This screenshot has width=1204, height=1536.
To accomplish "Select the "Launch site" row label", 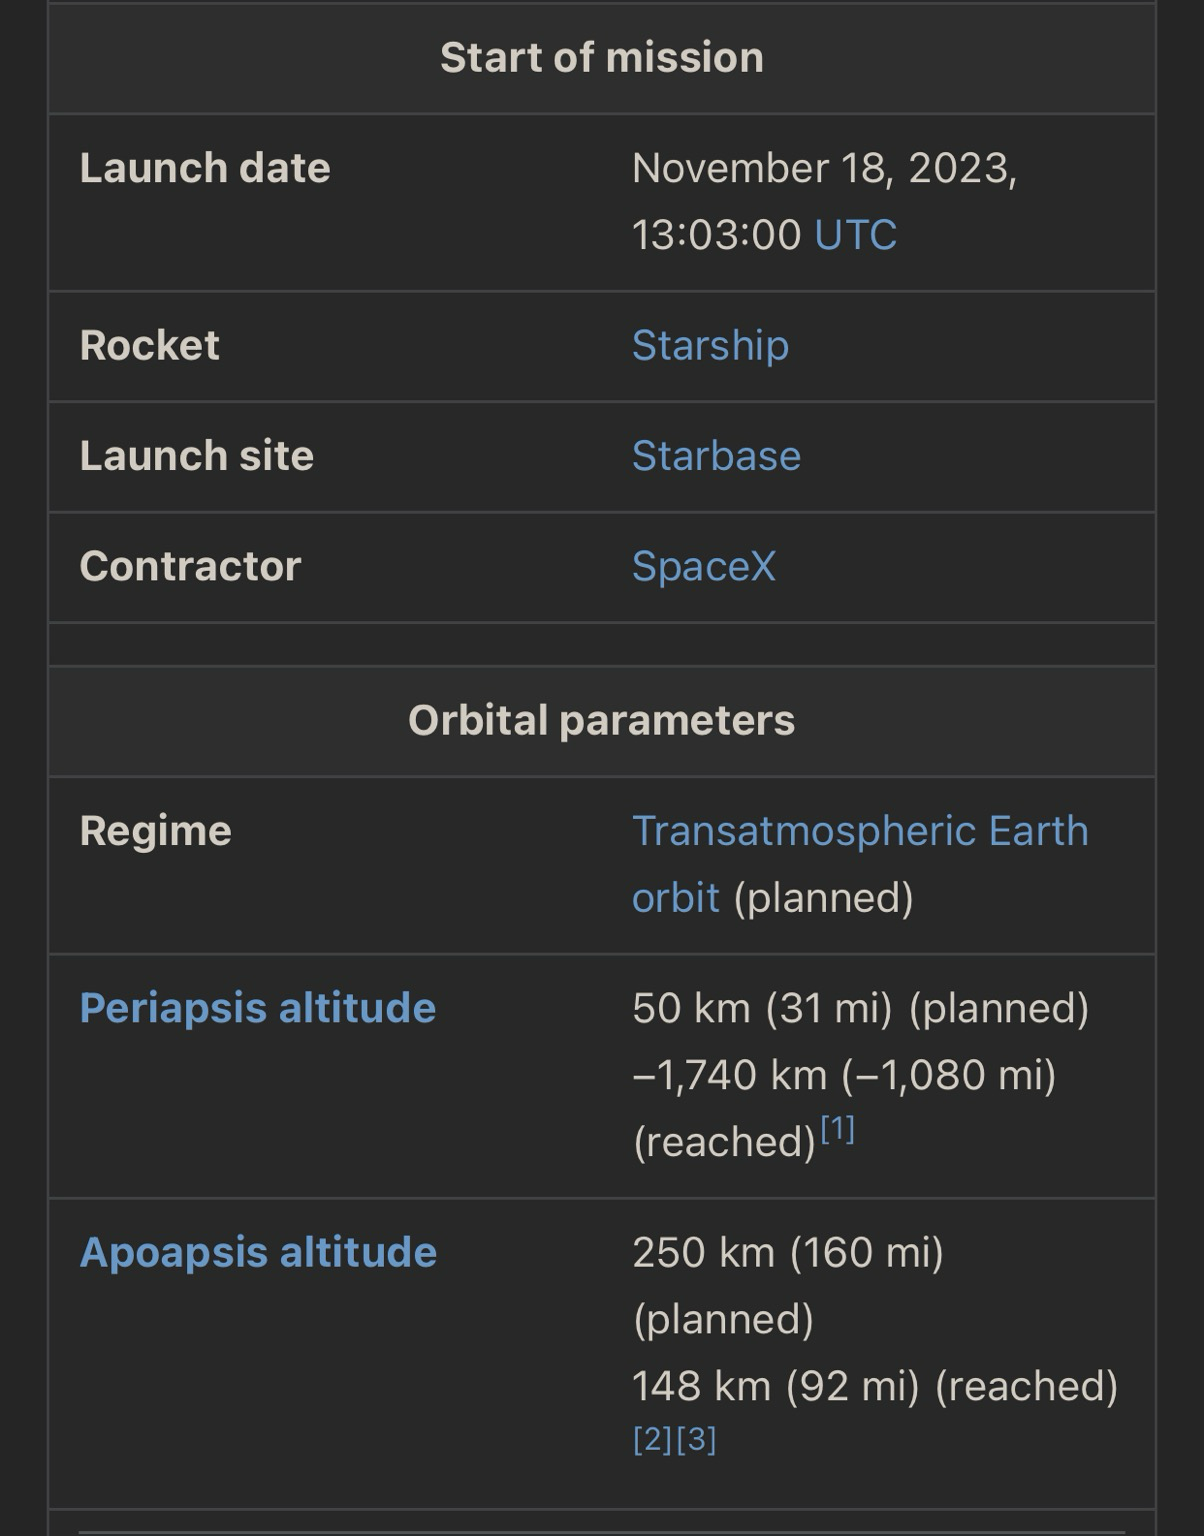I will click(196, 456).
